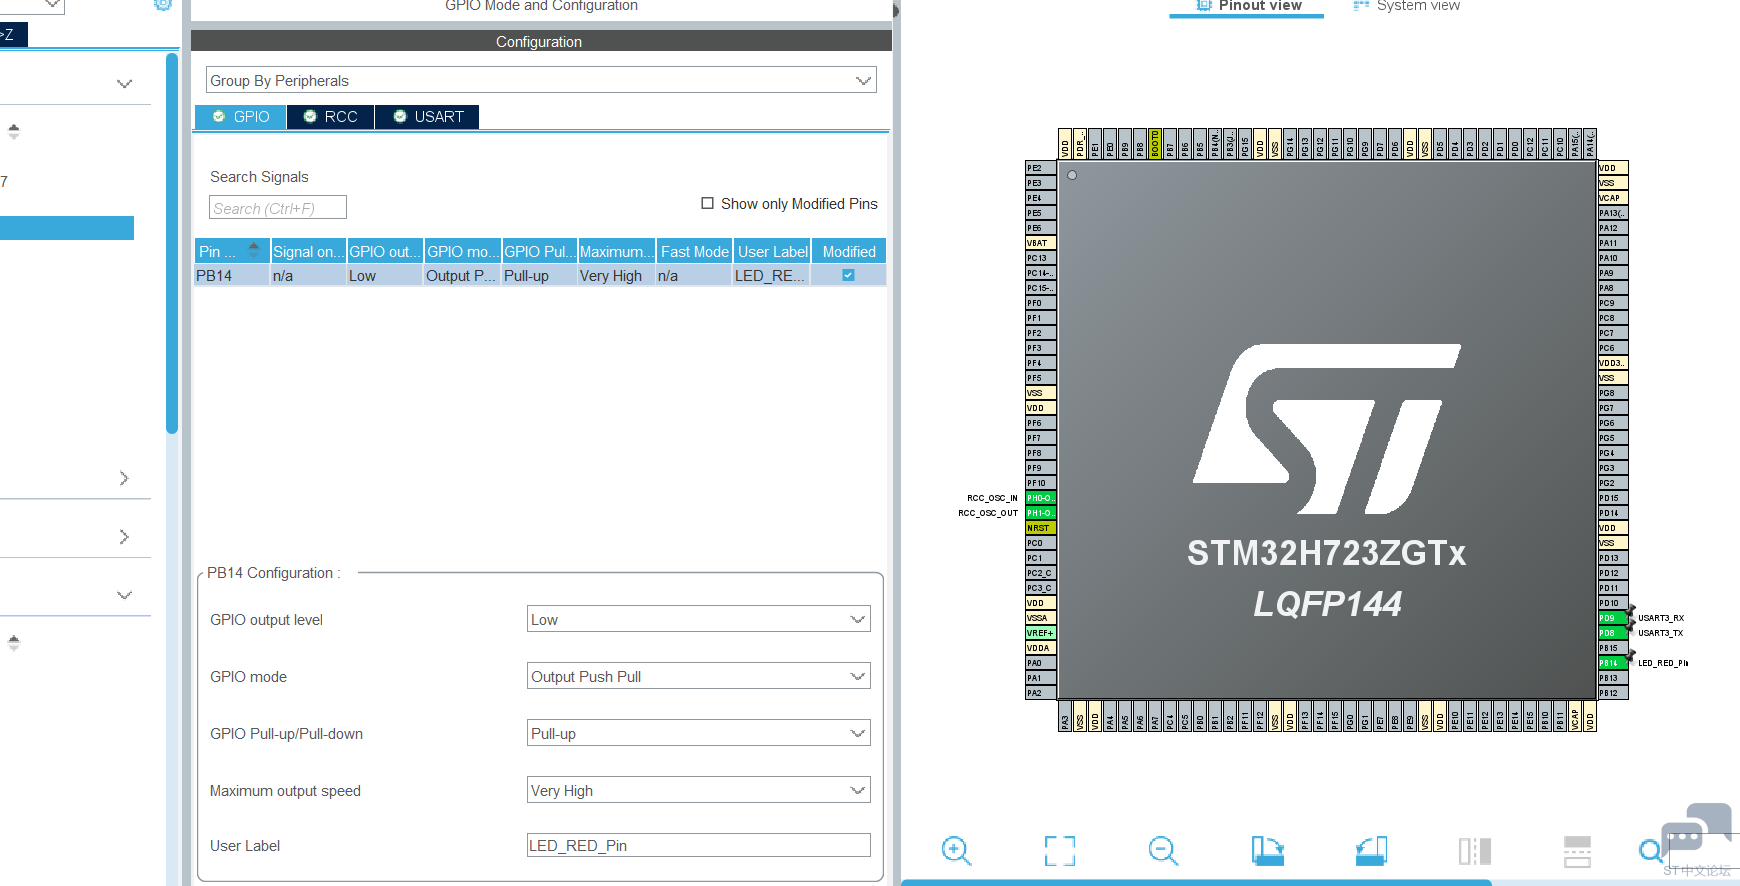The image size is (1740, 886).
Task: Click the pinout search magnifier icon
Action: (x=1651, y=851)
